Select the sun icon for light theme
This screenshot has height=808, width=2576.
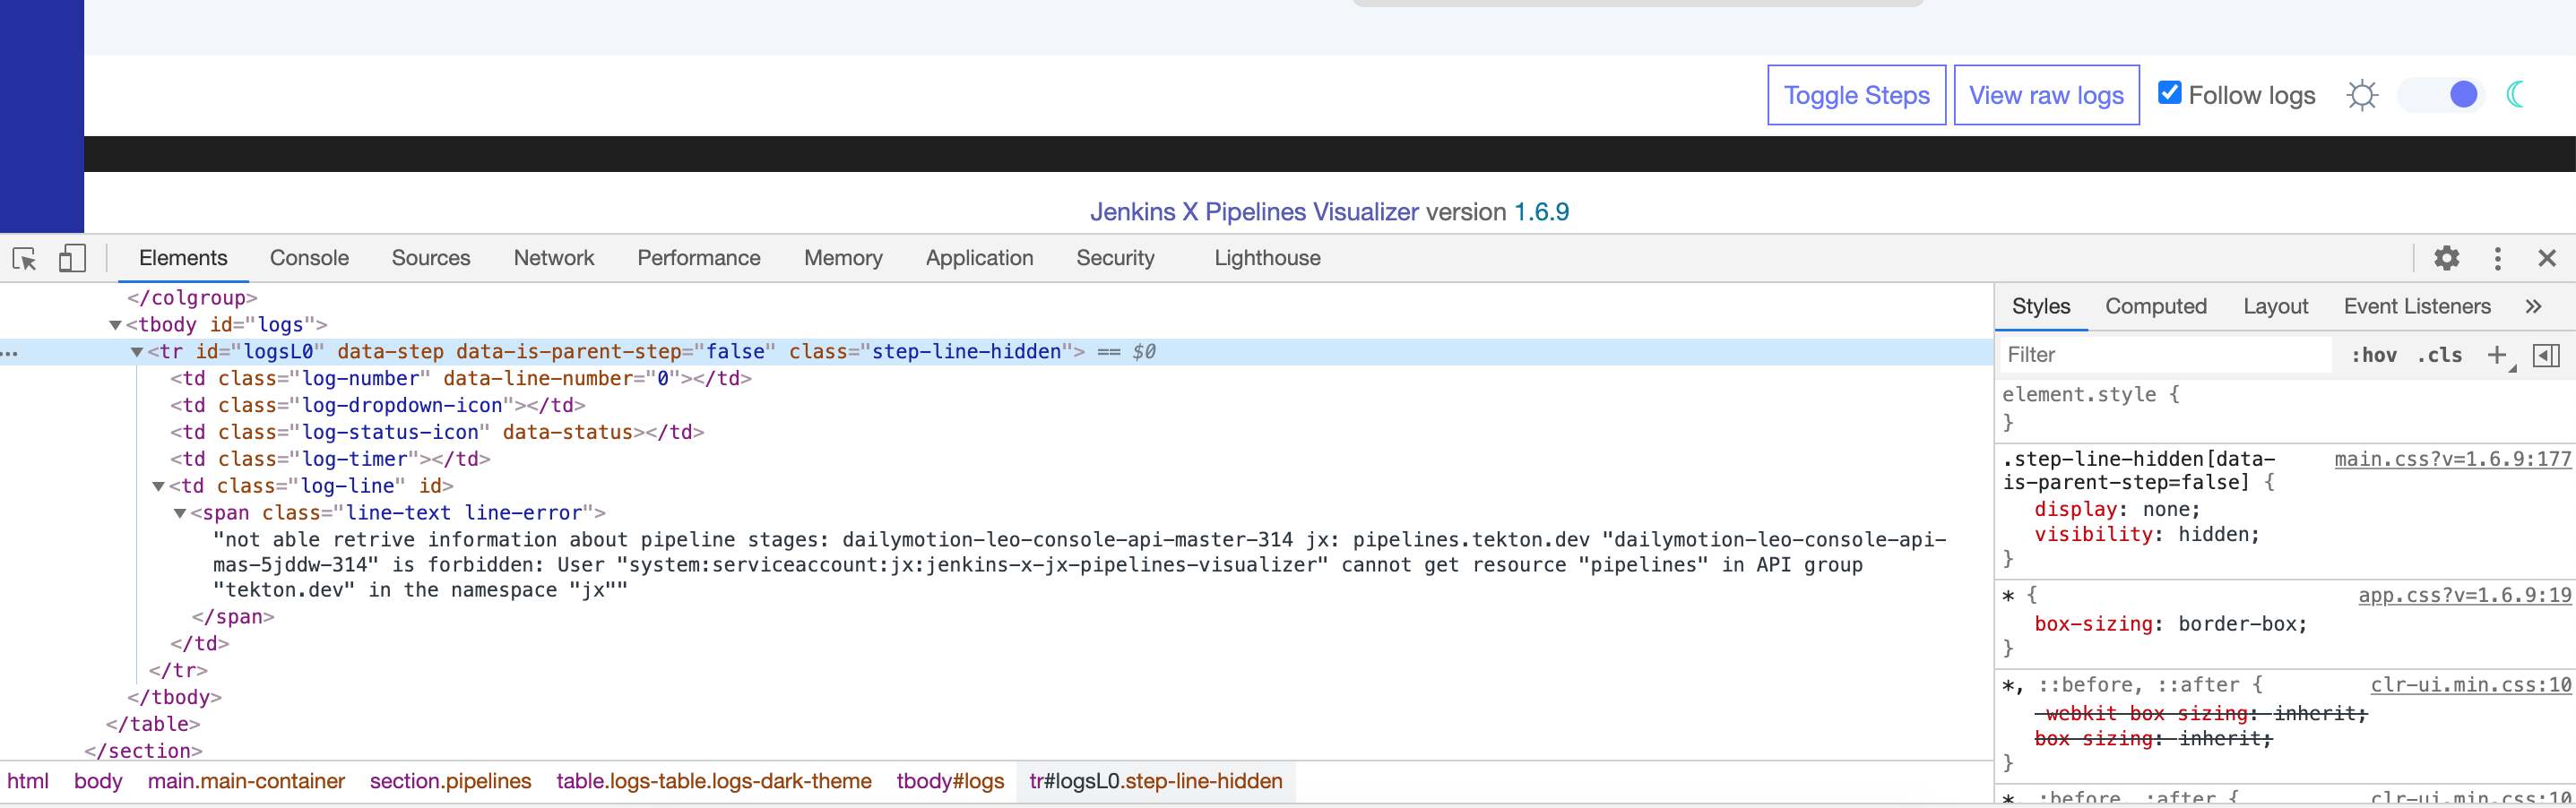(2363, 94)
